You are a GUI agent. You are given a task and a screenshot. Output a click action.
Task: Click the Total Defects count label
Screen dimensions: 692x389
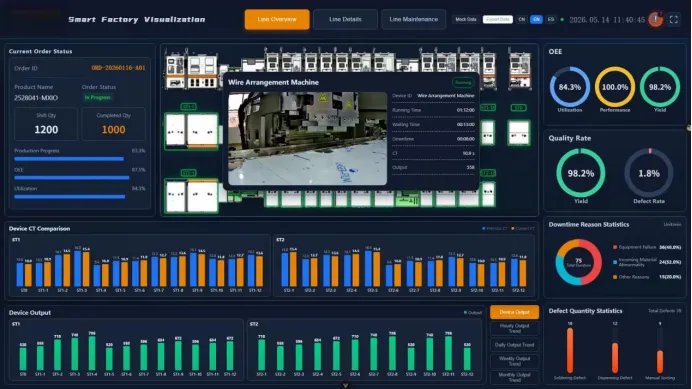point(664,311)
